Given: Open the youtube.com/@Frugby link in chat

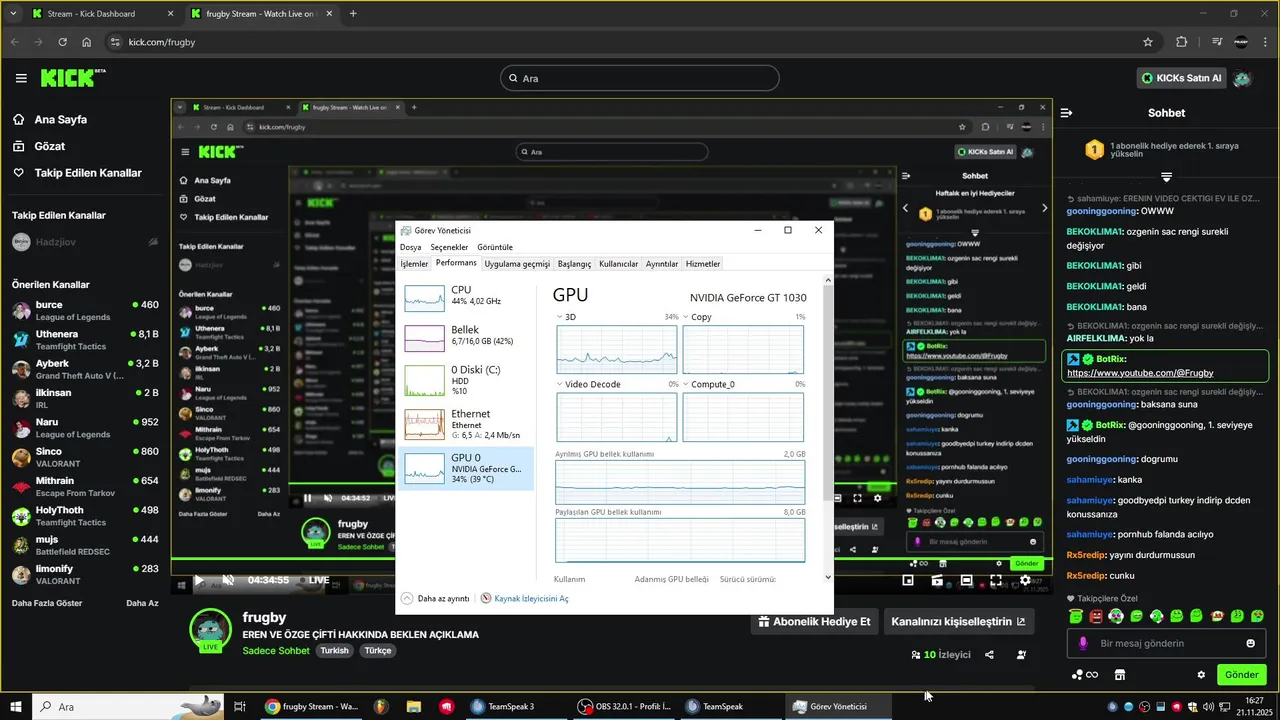Looking at the screenshot, I should [x=1140, y=373].
